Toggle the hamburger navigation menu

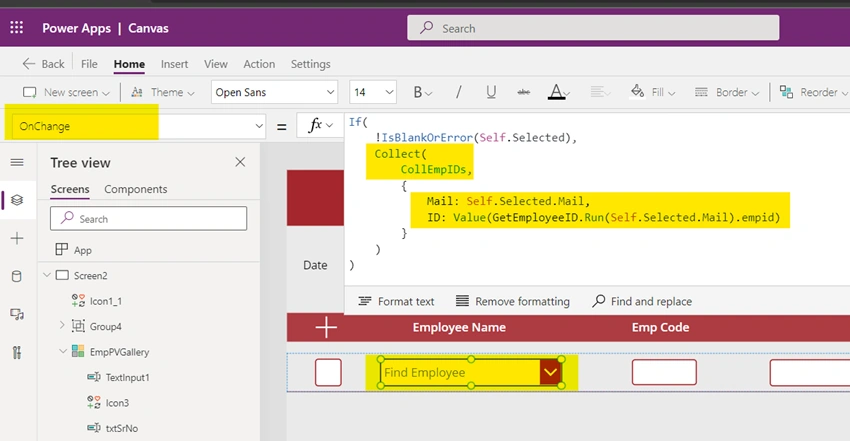17,163
